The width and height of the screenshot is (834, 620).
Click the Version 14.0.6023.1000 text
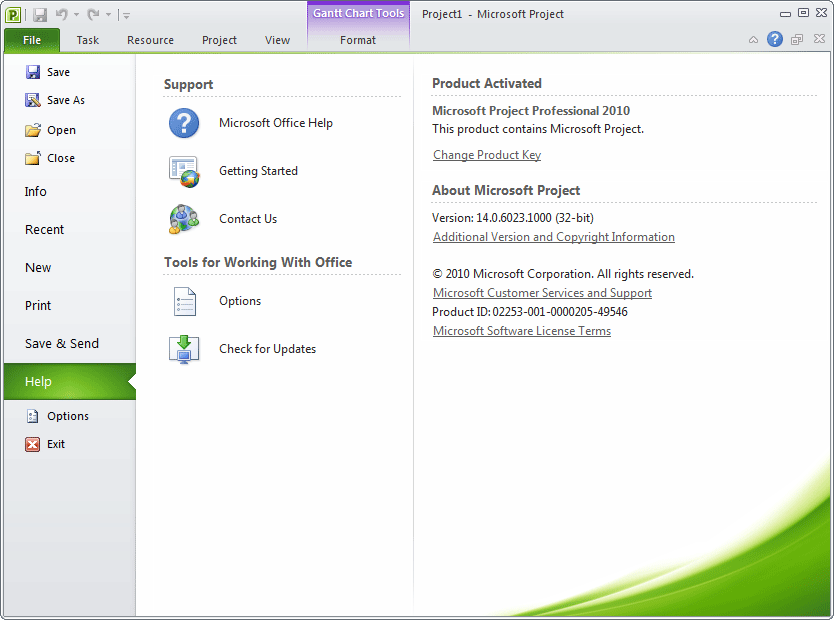[513, 218]
